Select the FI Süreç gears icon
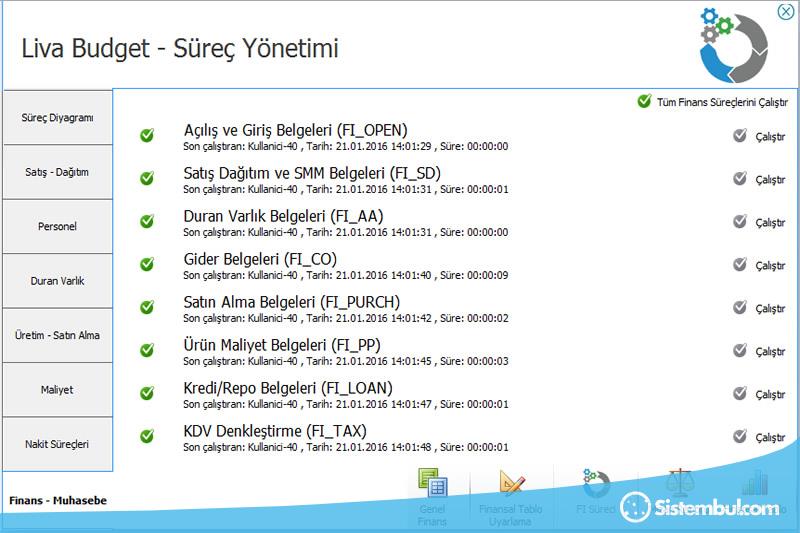This screenshot has height=533, width=800. [x=596, y=483]
